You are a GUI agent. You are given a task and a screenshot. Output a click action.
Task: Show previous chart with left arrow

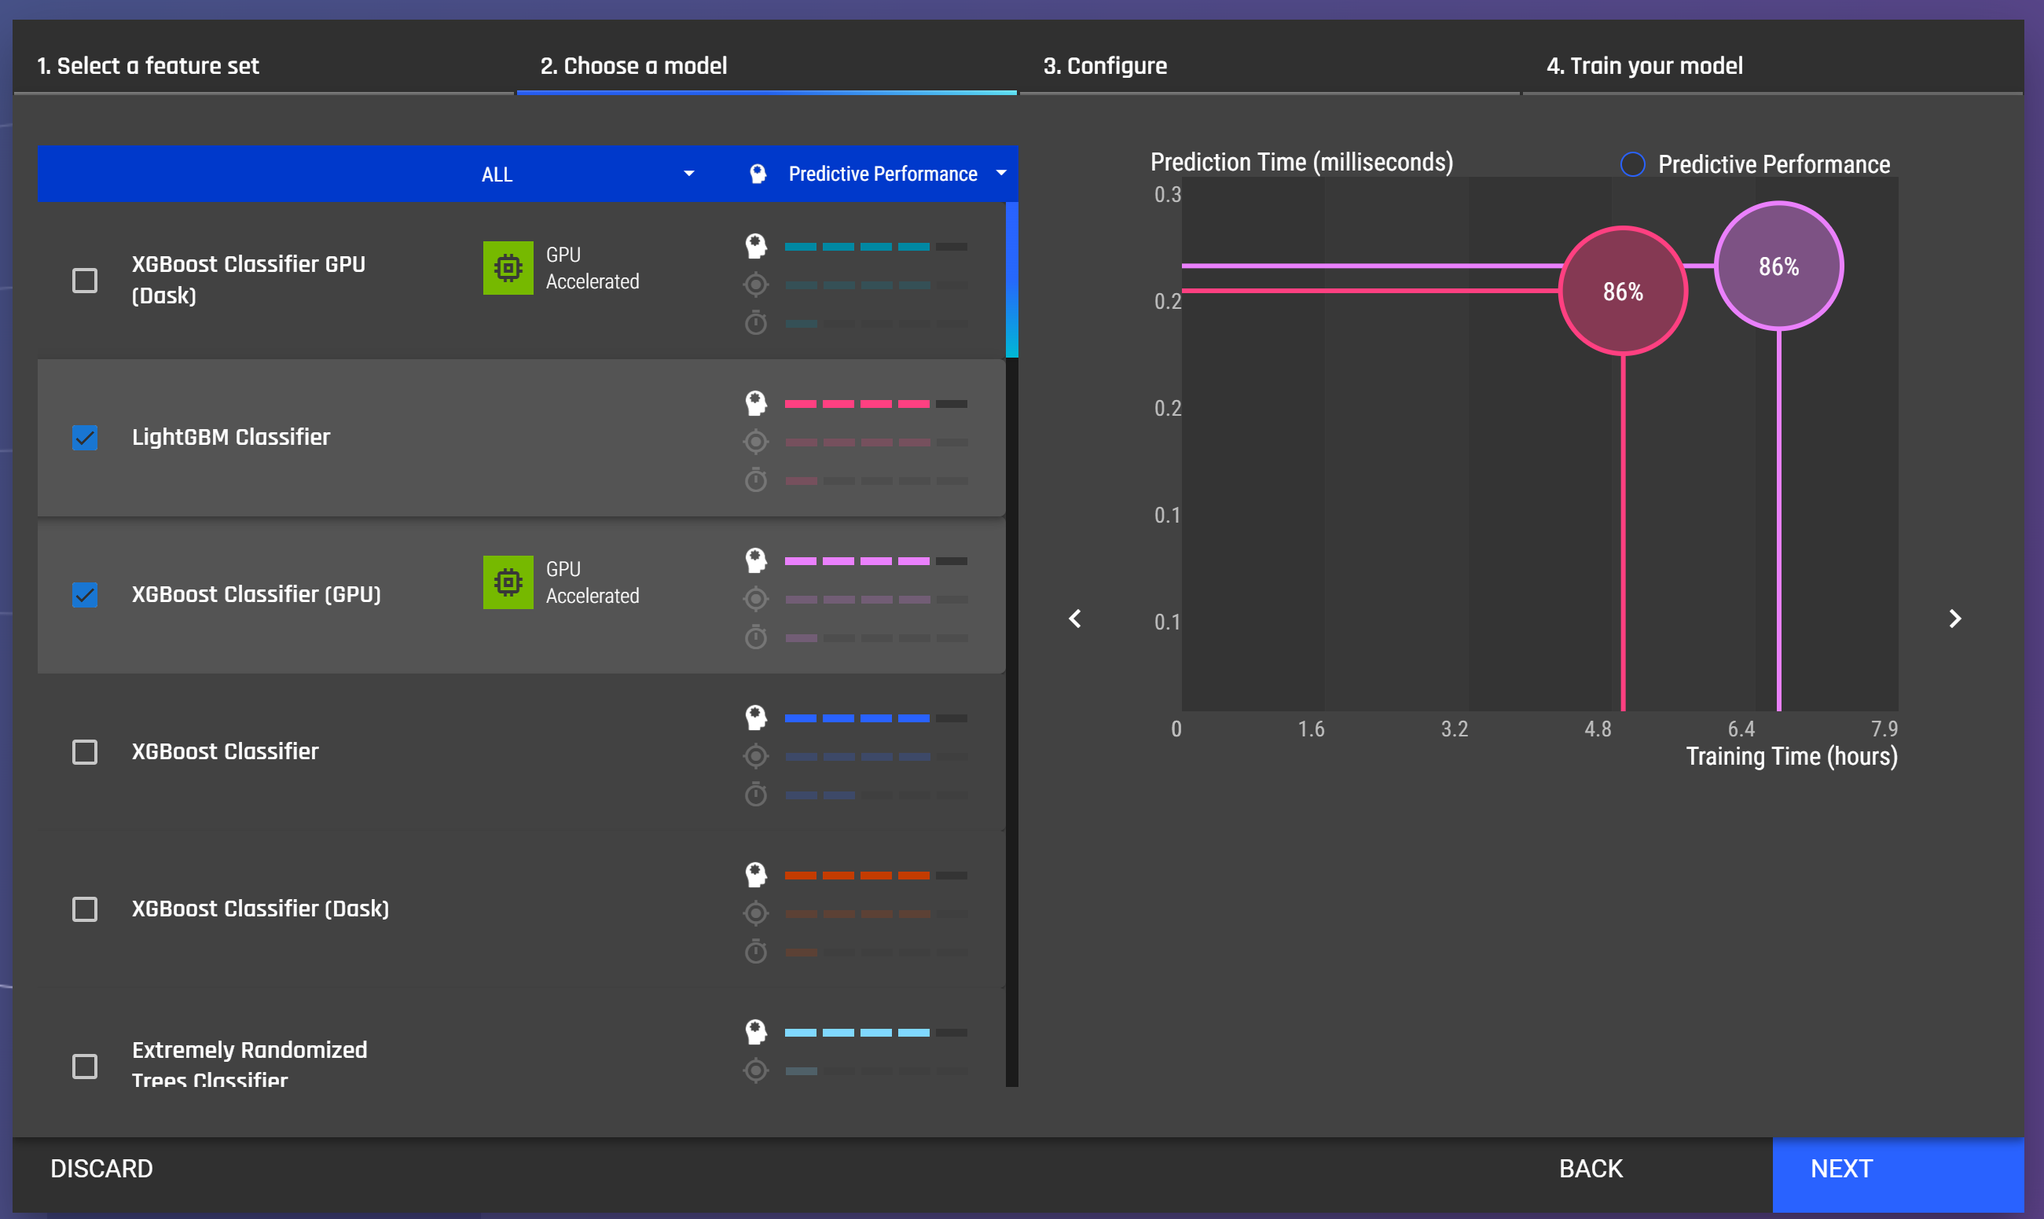pyautogui.click(x=1075, y=619)
